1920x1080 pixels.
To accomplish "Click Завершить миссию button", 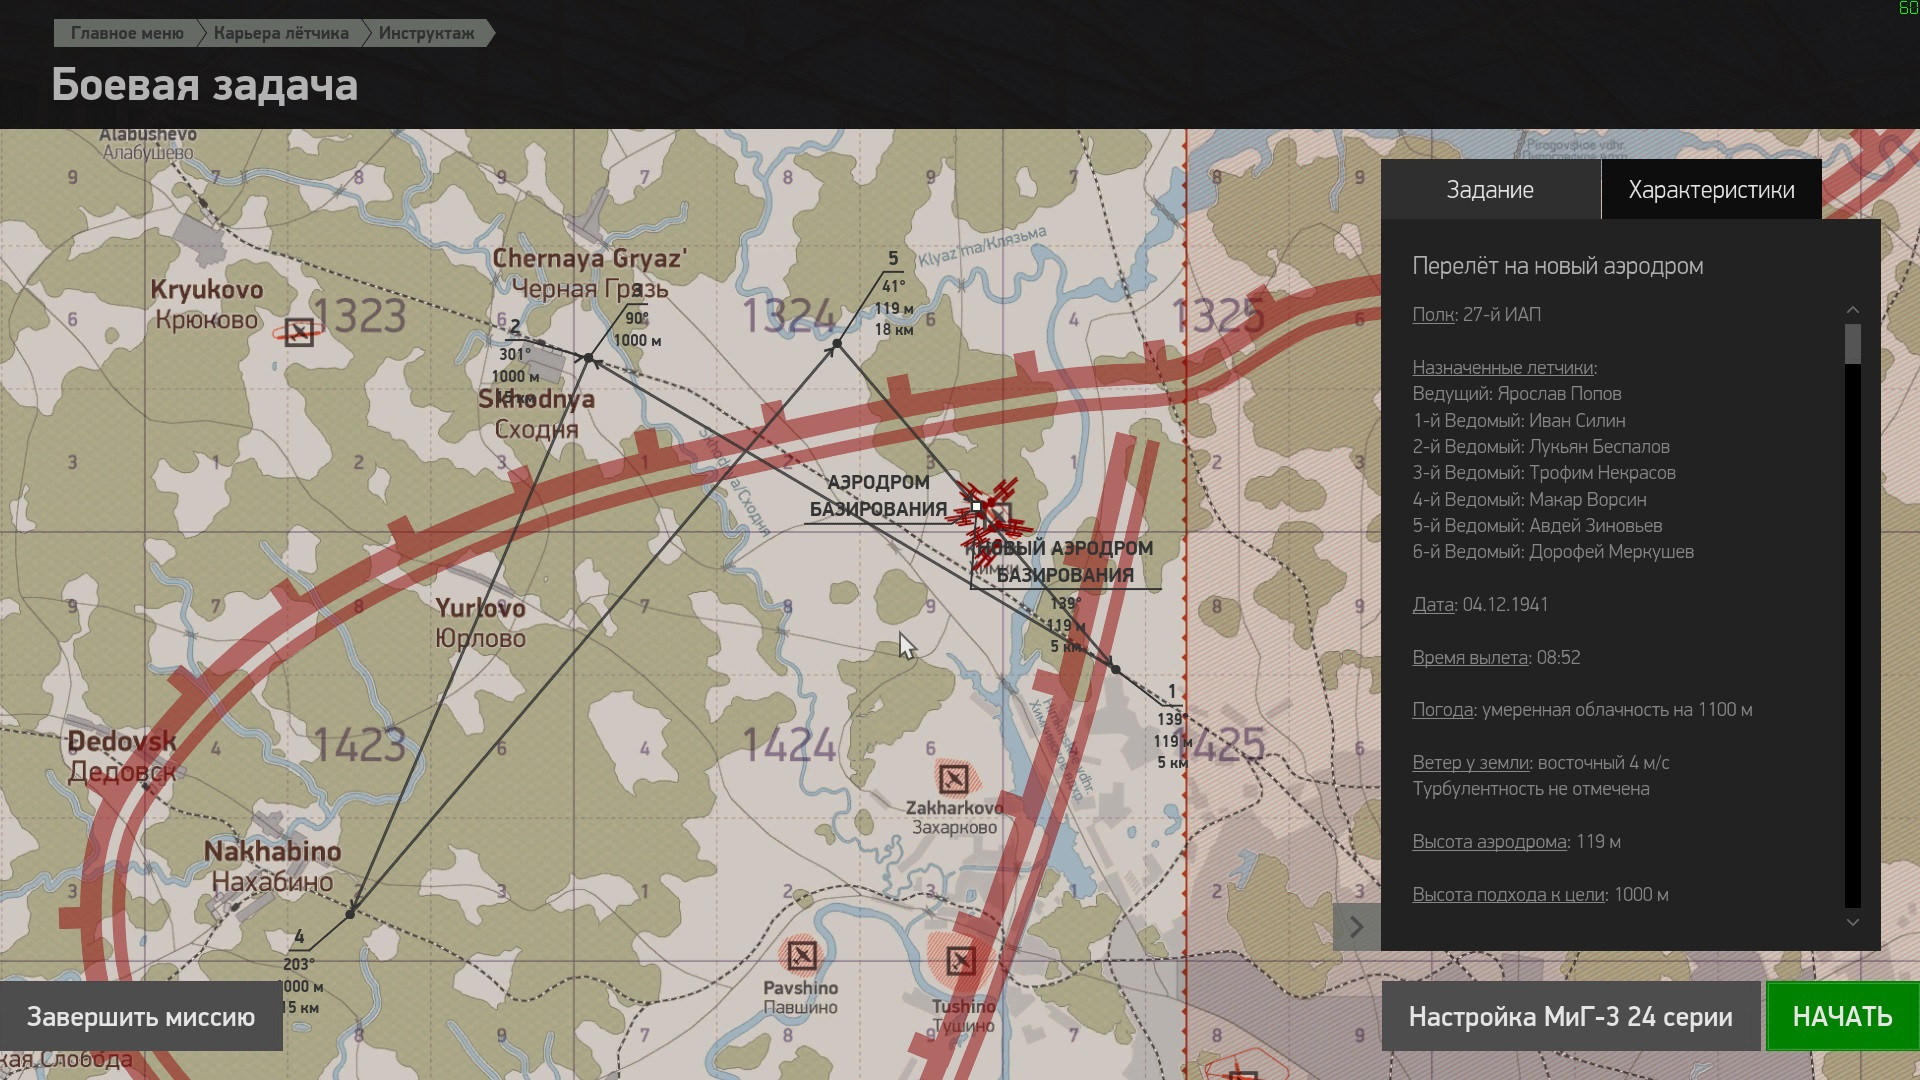I will pos(141,1016).
